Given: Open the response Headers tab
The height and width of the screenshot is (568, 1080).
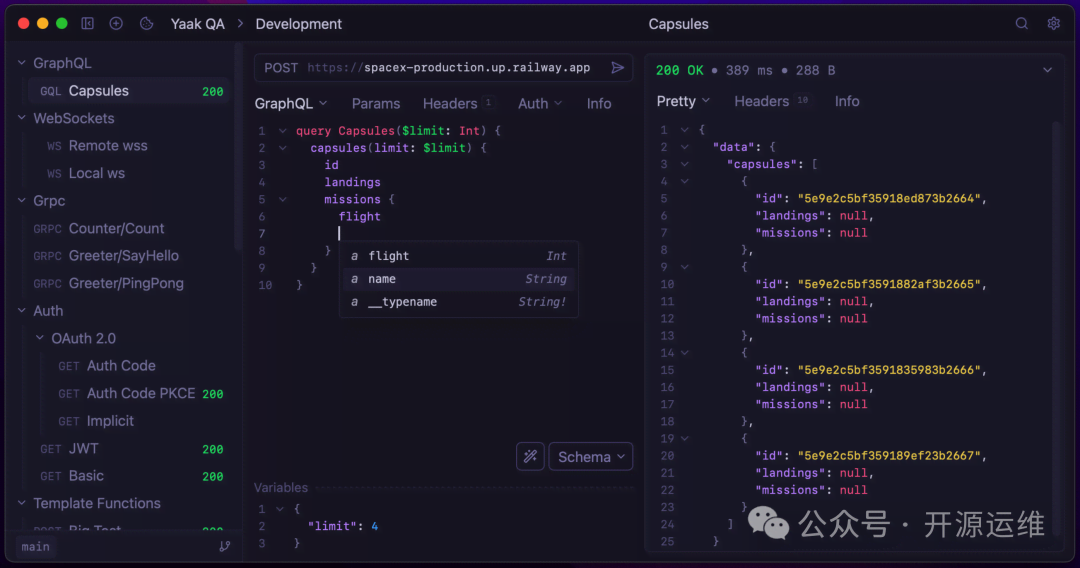Looking at the screenshot, I should (x=762, y=101).
